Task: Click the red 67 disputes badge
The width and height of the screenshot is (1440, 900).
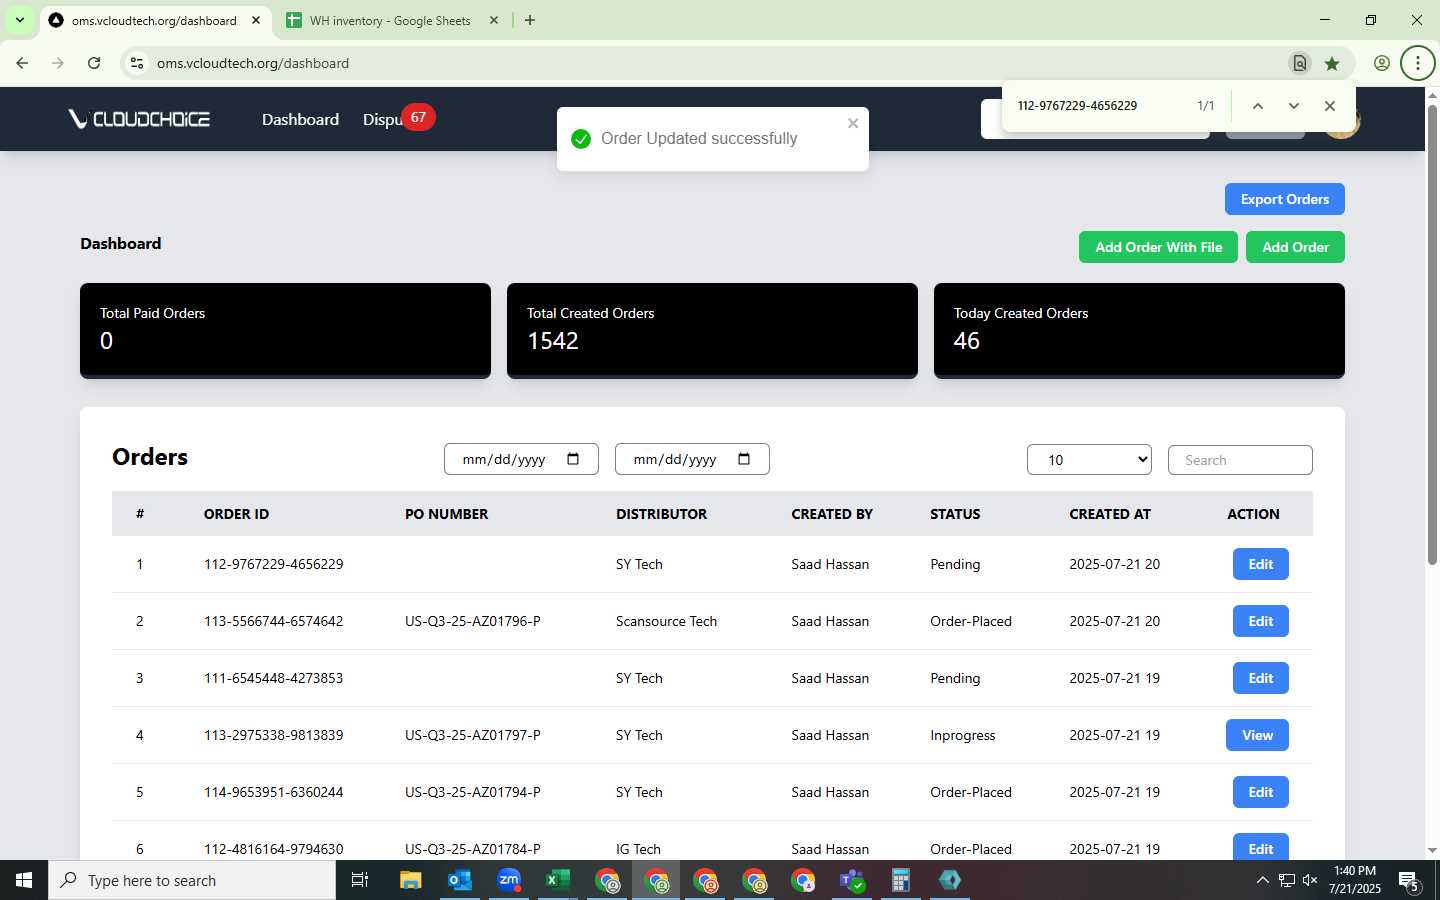Action: (418, 117)
